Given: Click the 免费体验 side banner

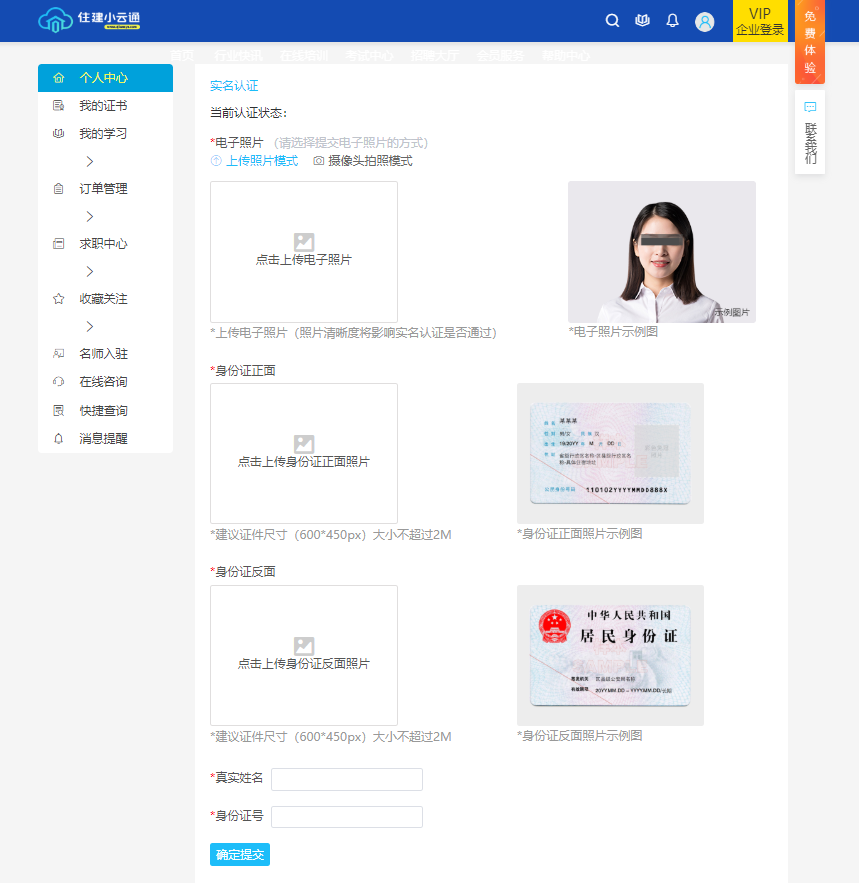Looking at the screenshot, I should (810, 42).
